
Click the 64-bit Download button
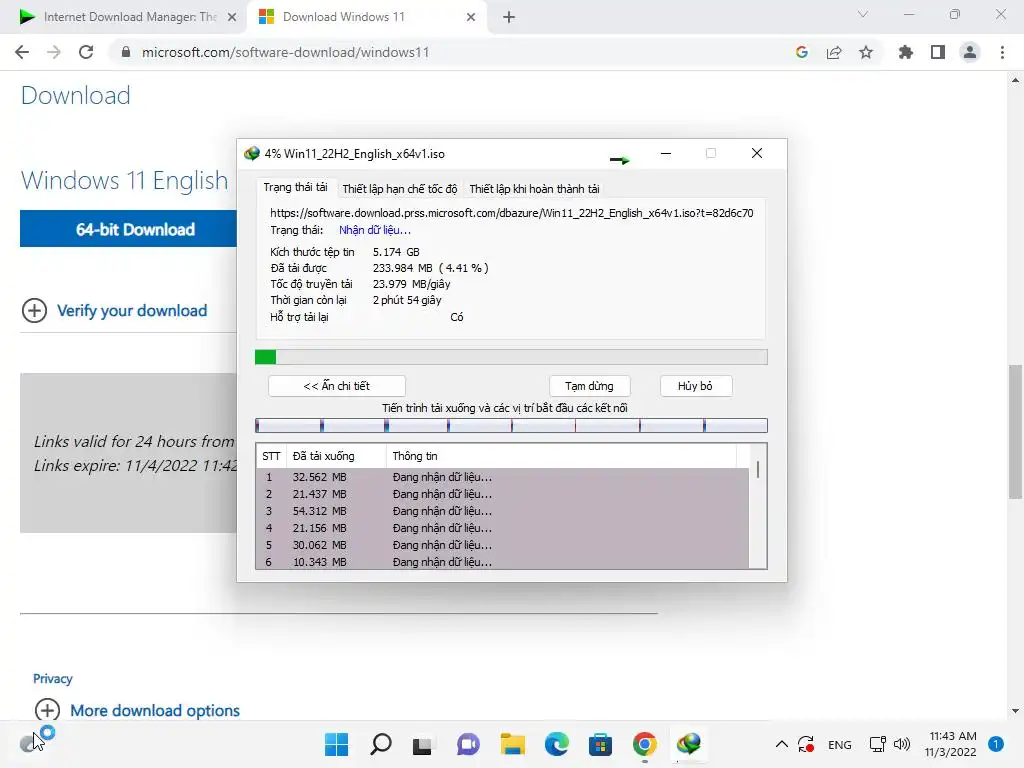point(129,229)
